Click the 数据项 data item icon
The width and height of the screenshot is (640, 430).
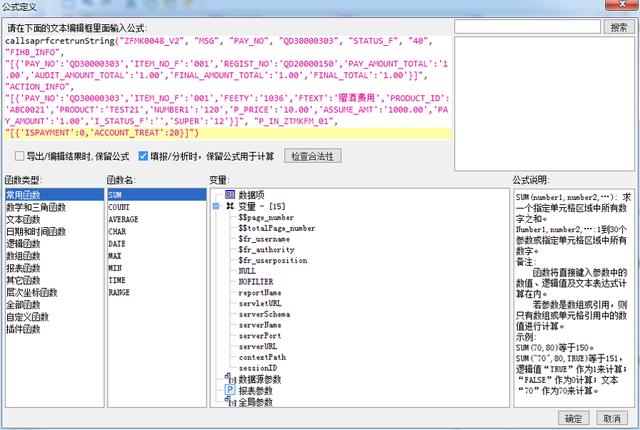(x=230, y=195)
